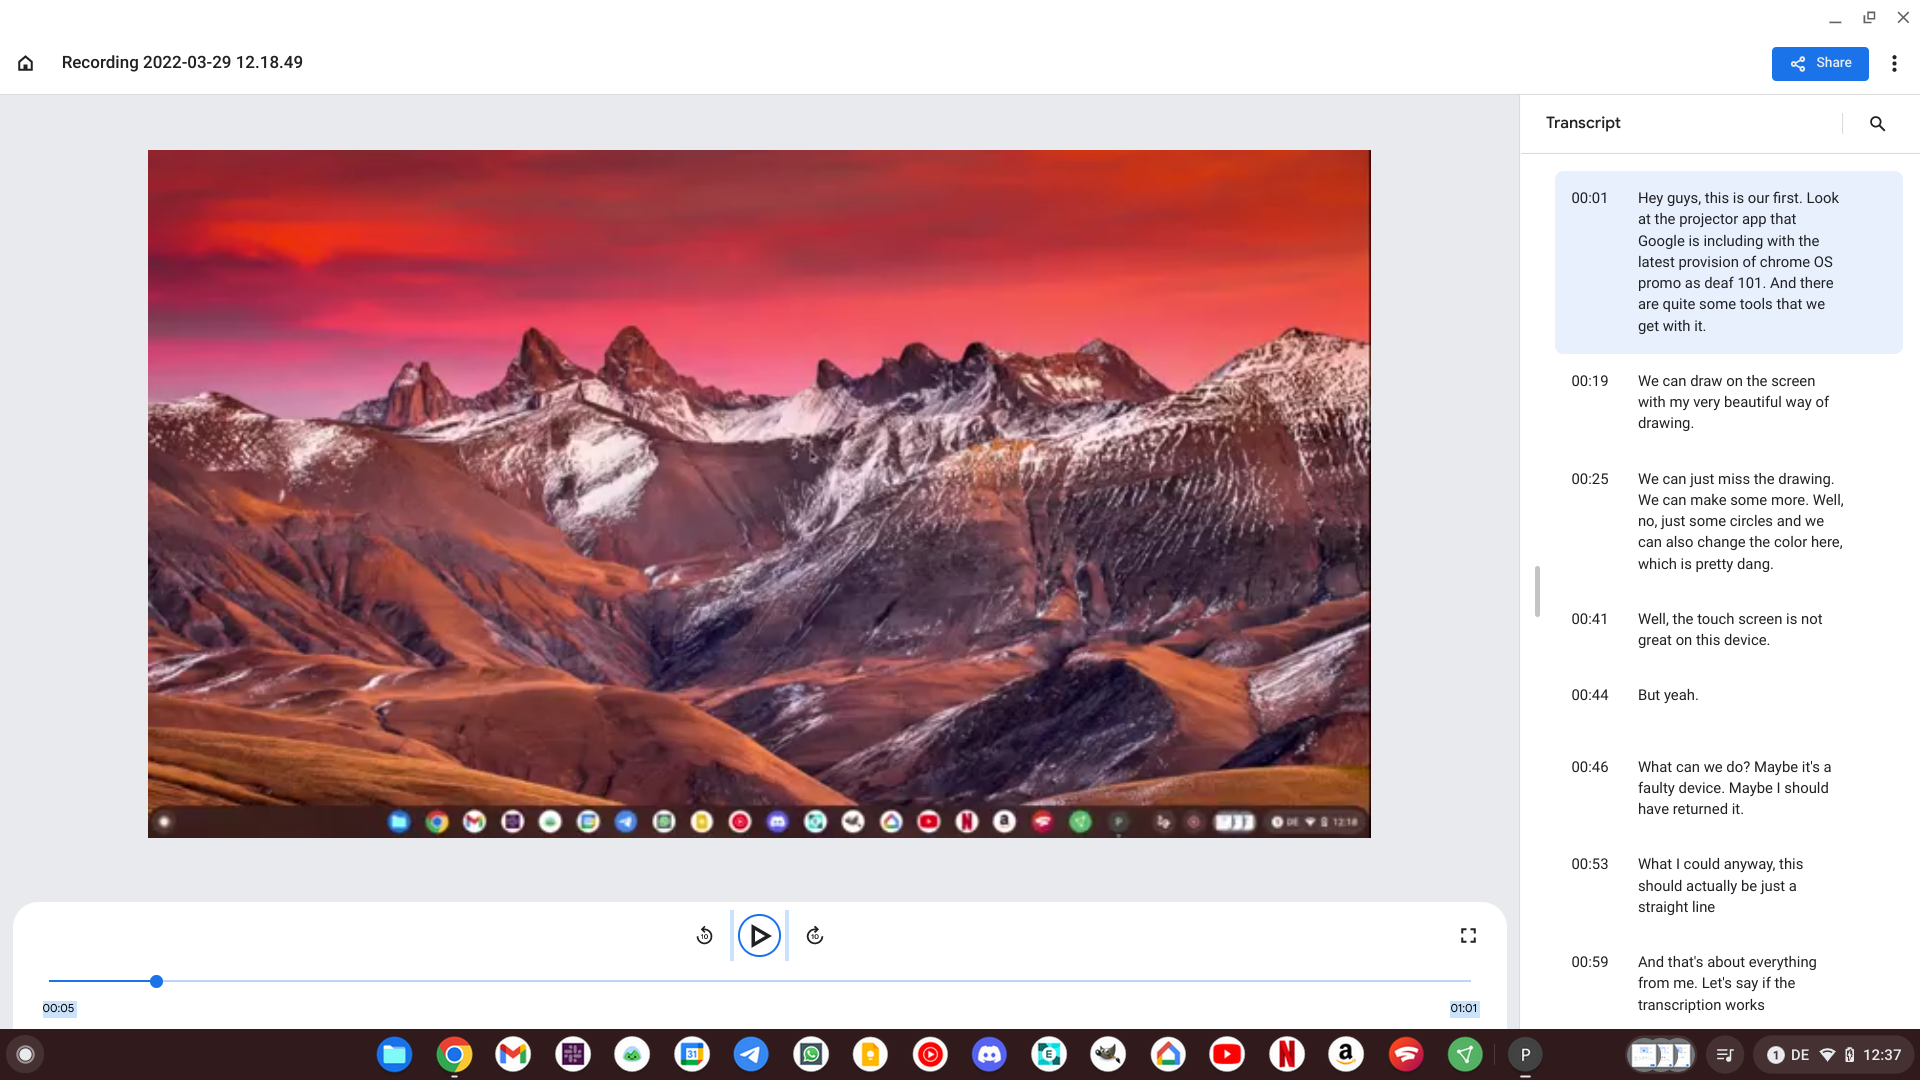Open the three-dot more options menu
Screen dimensions: 1920x1080
[1894, 63]
